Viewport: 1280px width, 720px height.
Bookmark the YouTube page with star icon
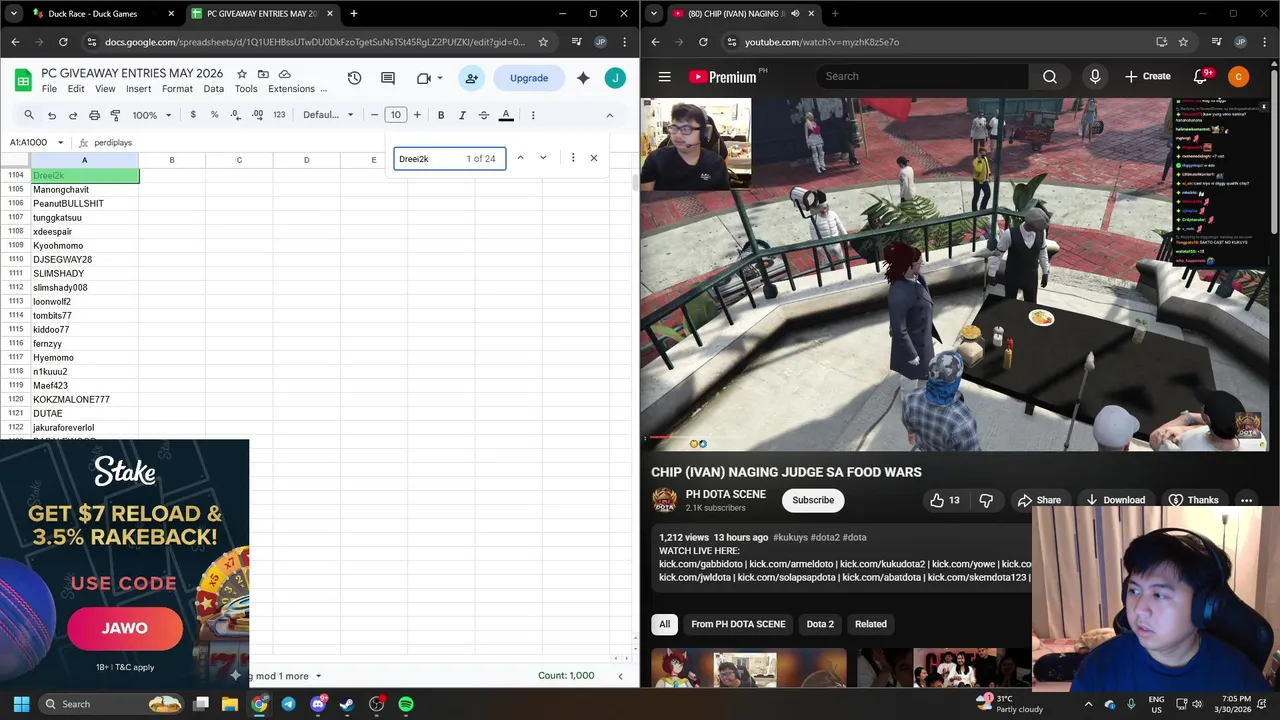pyautogui.click(x=1183, y=42)
